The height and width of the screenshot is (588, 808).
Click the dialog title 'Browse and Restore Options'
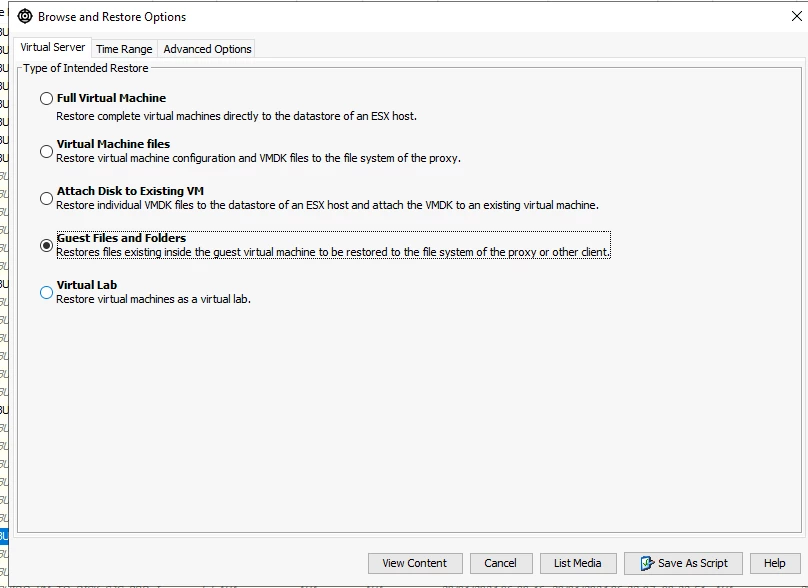[x=112, y=17]
